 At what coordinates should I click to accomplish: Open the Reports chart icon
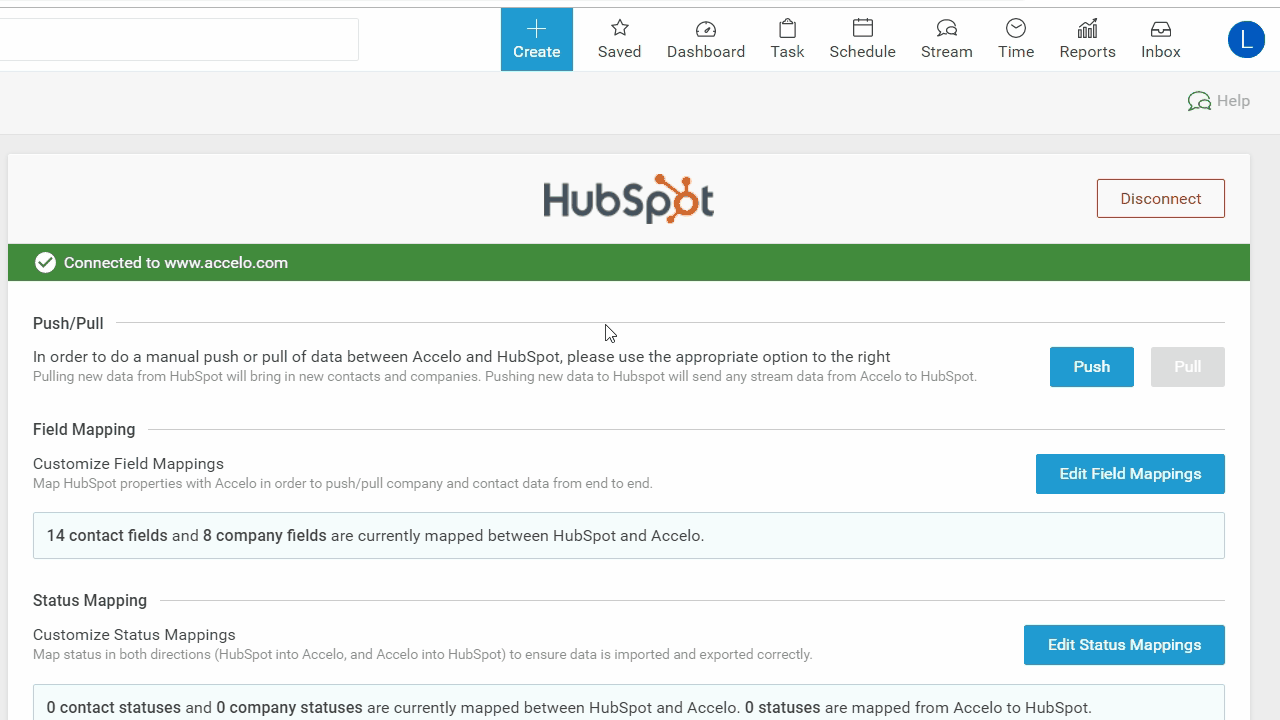(1087, 28)
